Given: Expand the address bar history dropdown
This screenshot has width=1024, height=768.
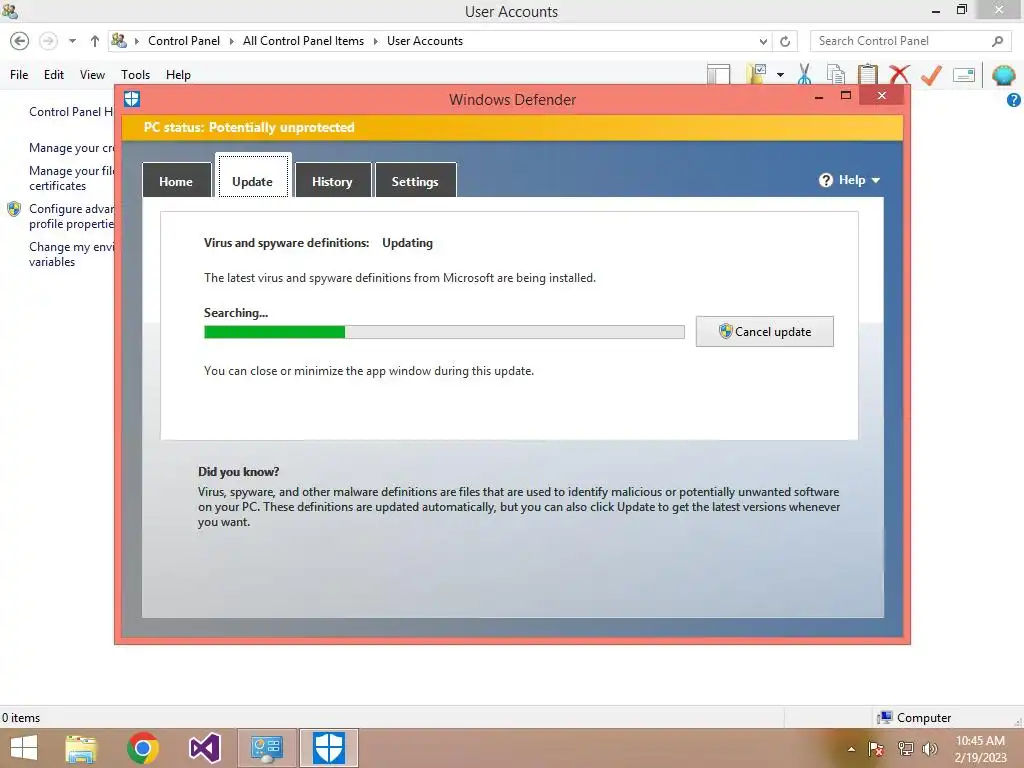Looking at the screenshot, I should (763, 41).
